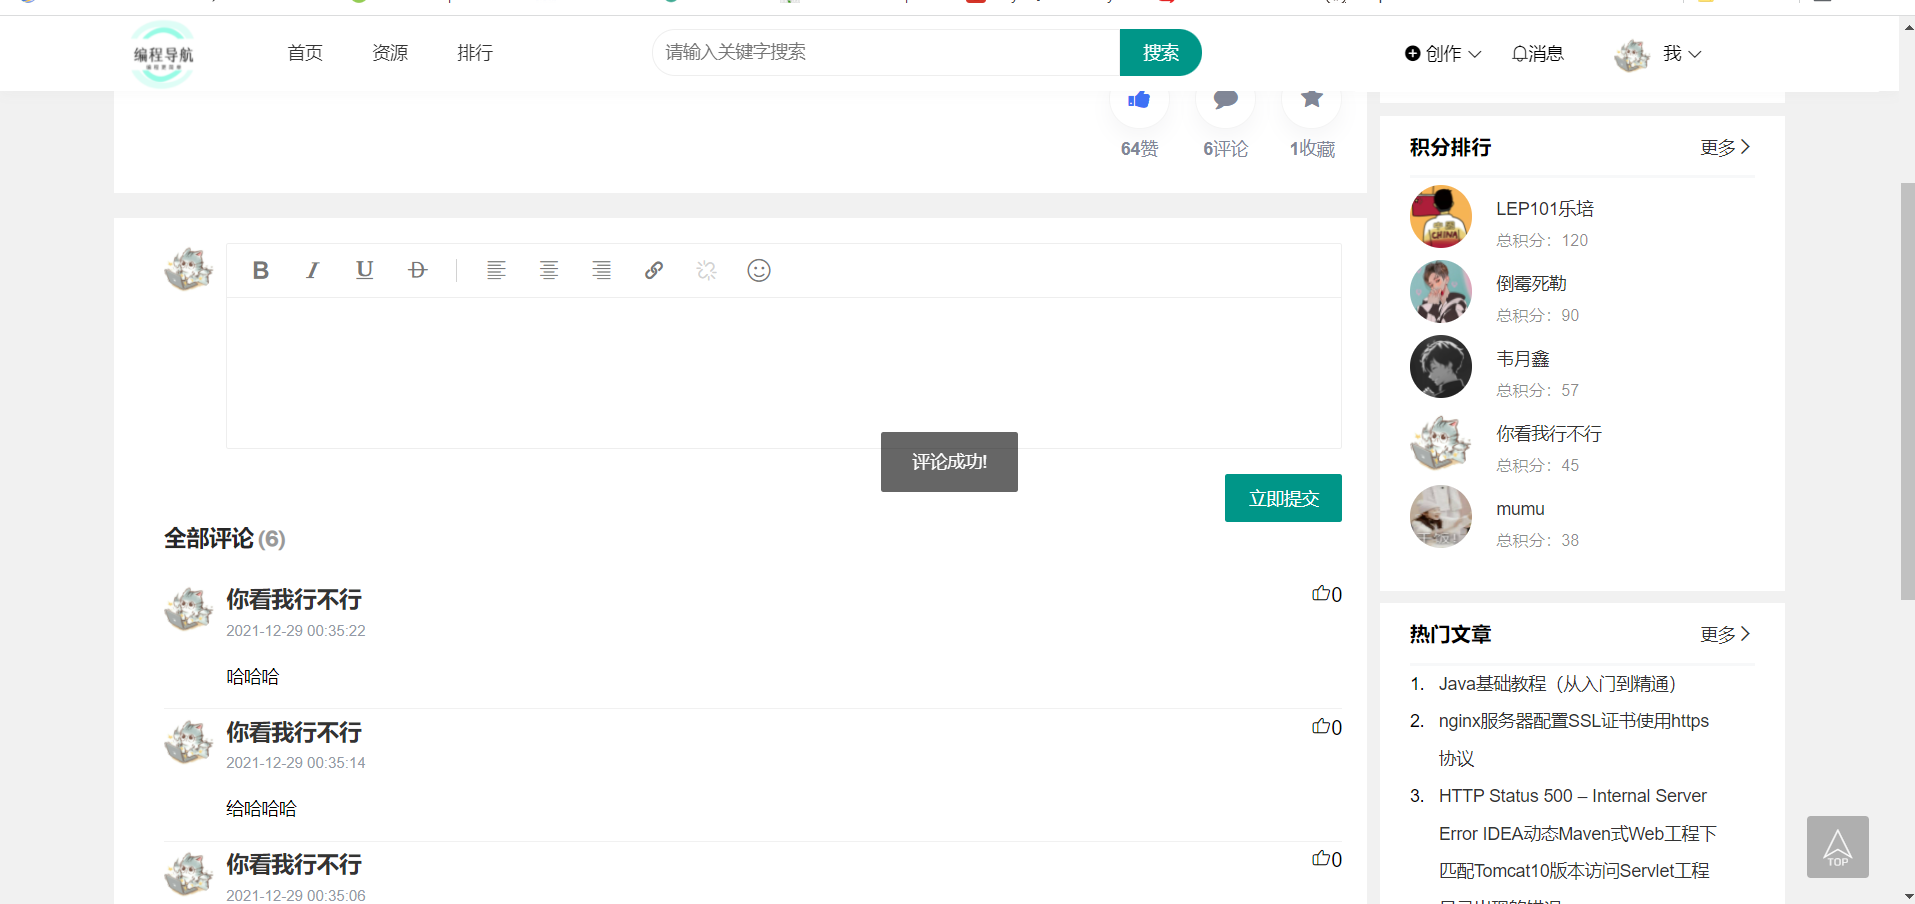Open LEP101乐培 user name link
The image size is (1915, 904).
(x=1545, y=209)
